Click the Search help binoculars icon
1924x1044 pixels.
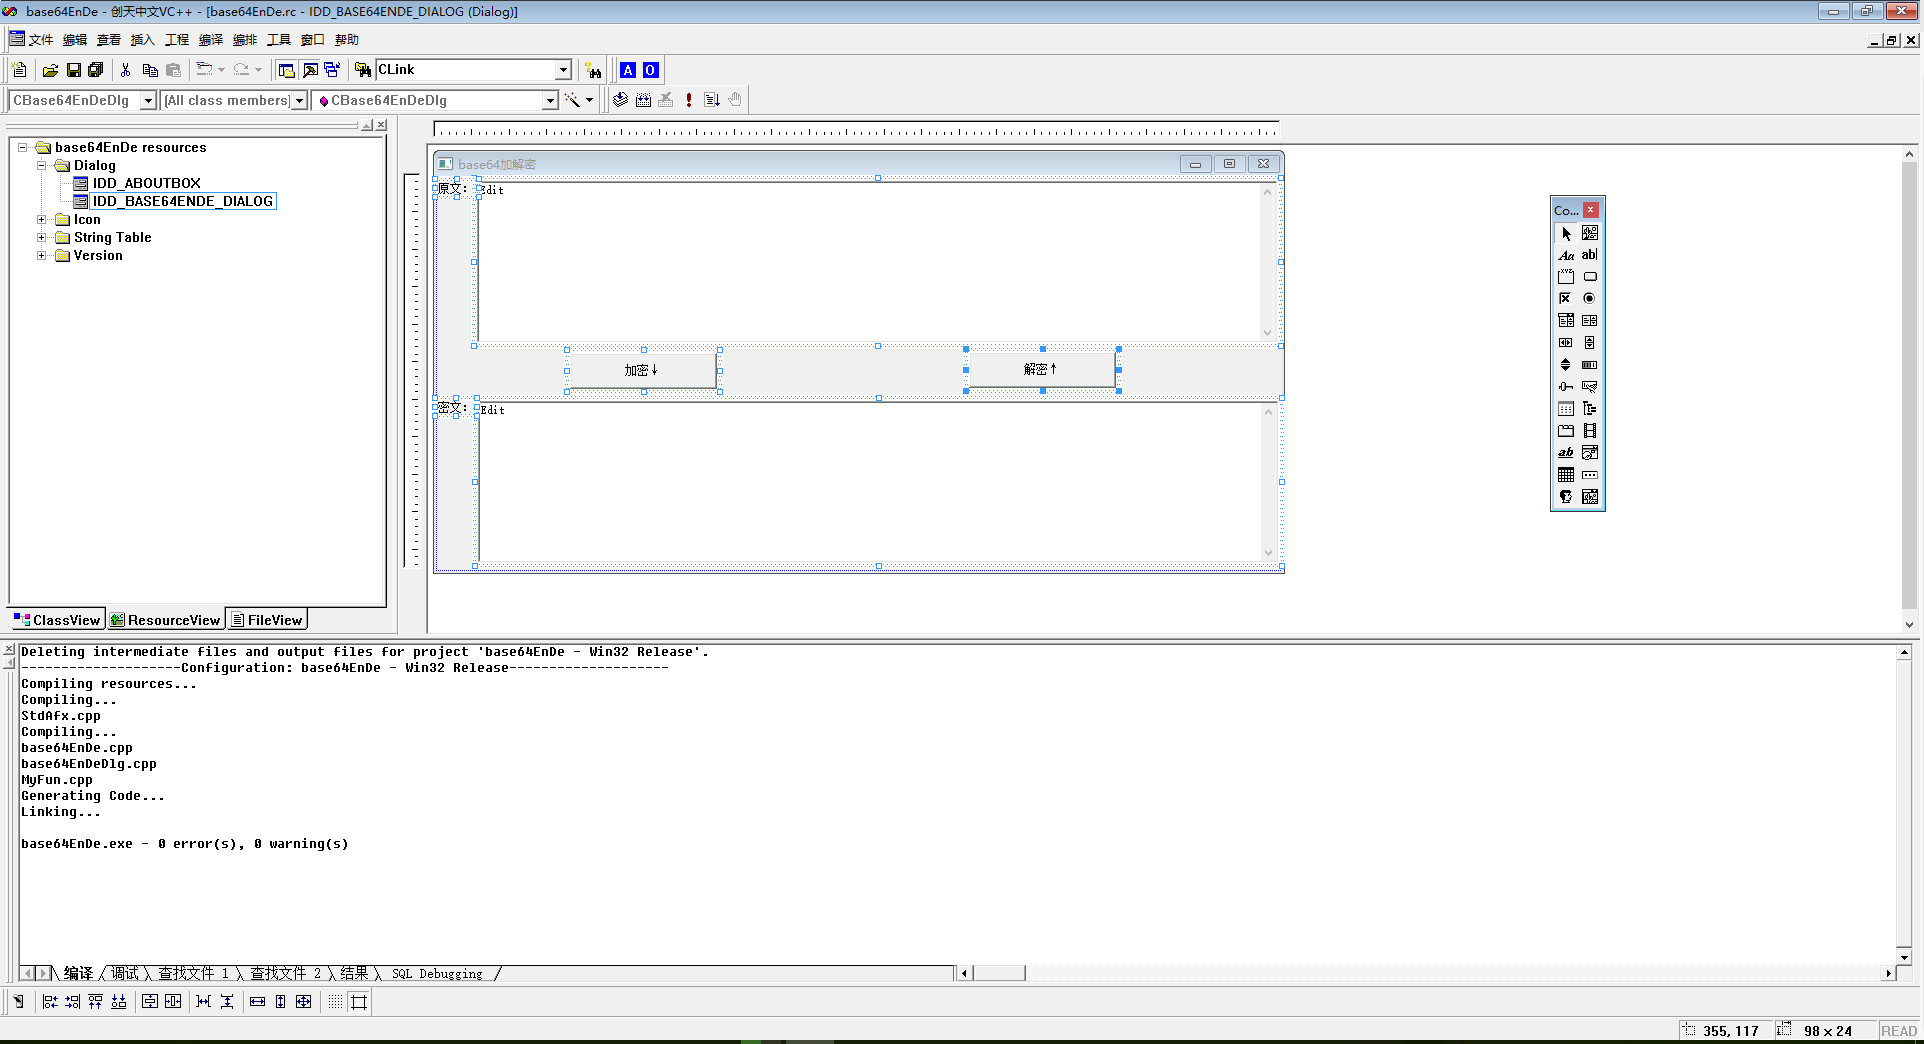click(594, 70)
